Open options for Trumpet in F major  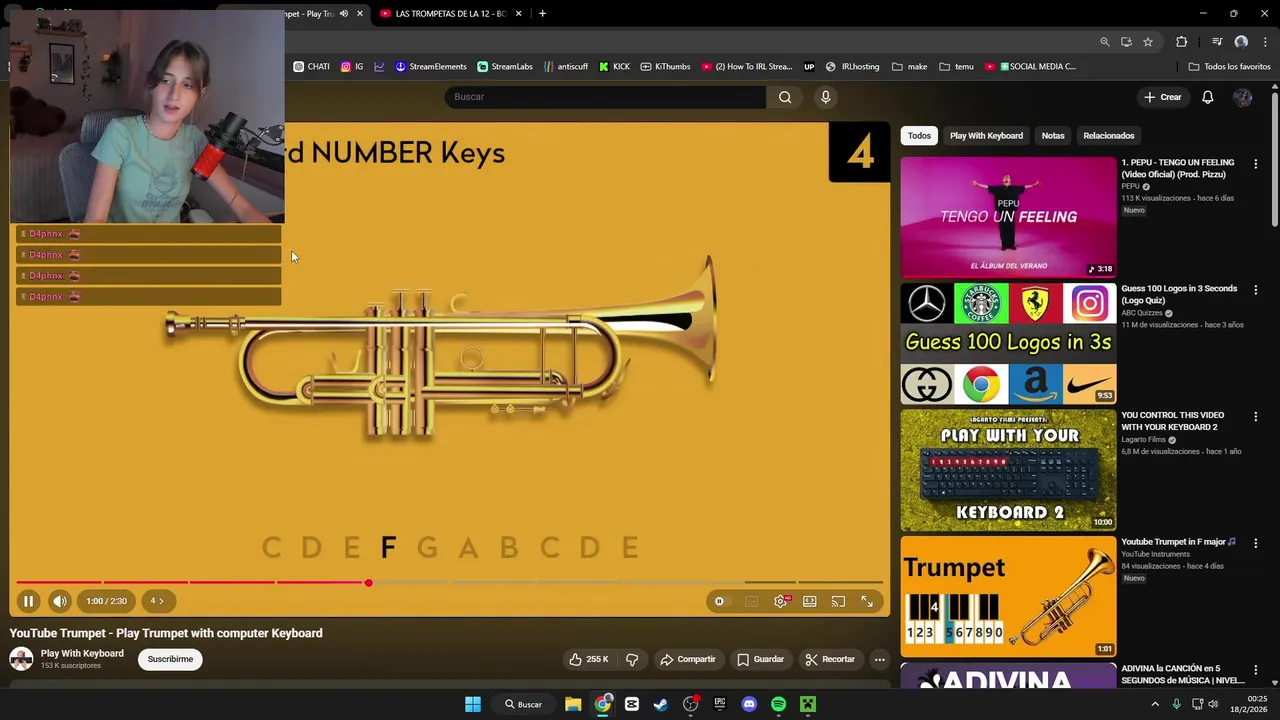(1256, 543)
